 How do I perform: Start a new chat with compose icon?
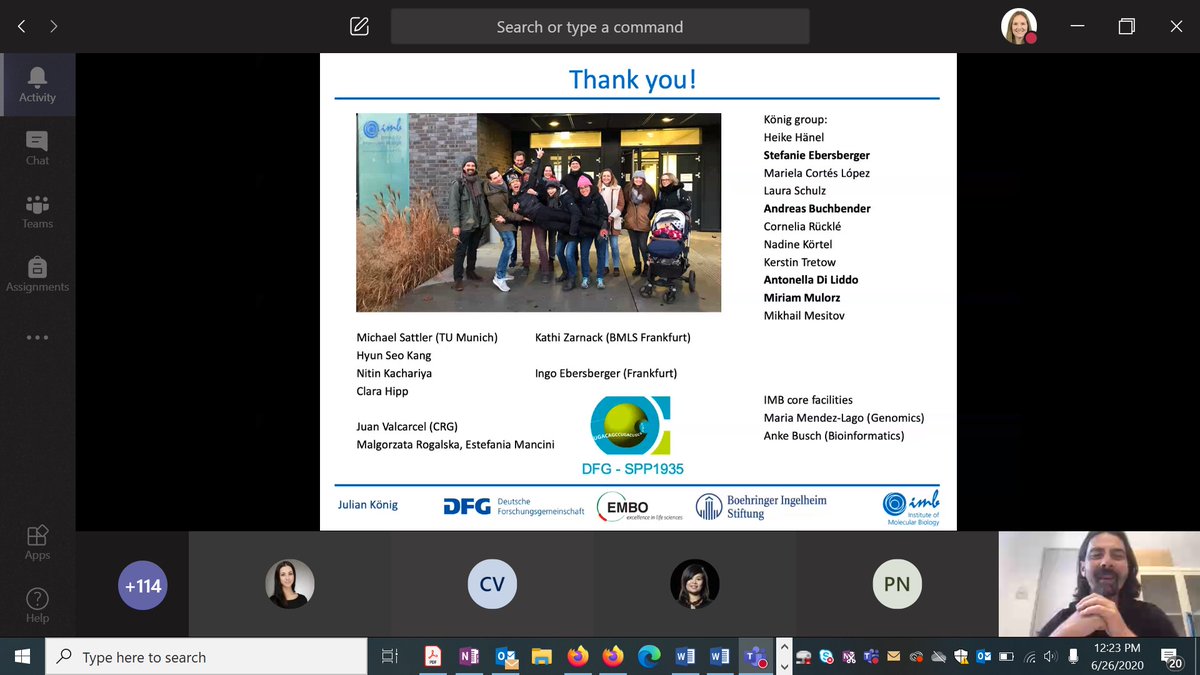pyautogui.click(x=360, y=27)
